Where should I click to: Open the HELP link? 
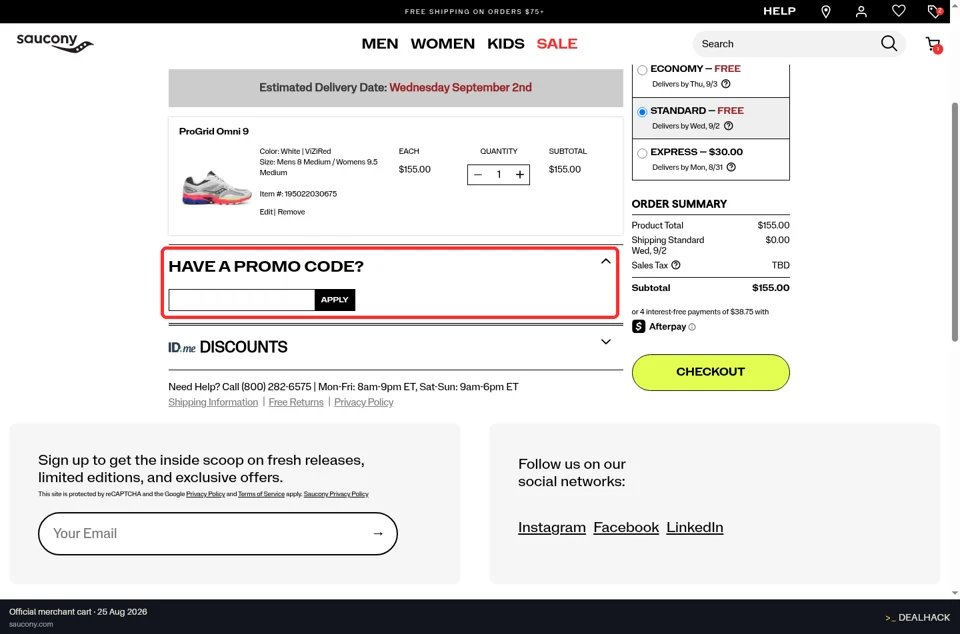click(x=779, y=11)
